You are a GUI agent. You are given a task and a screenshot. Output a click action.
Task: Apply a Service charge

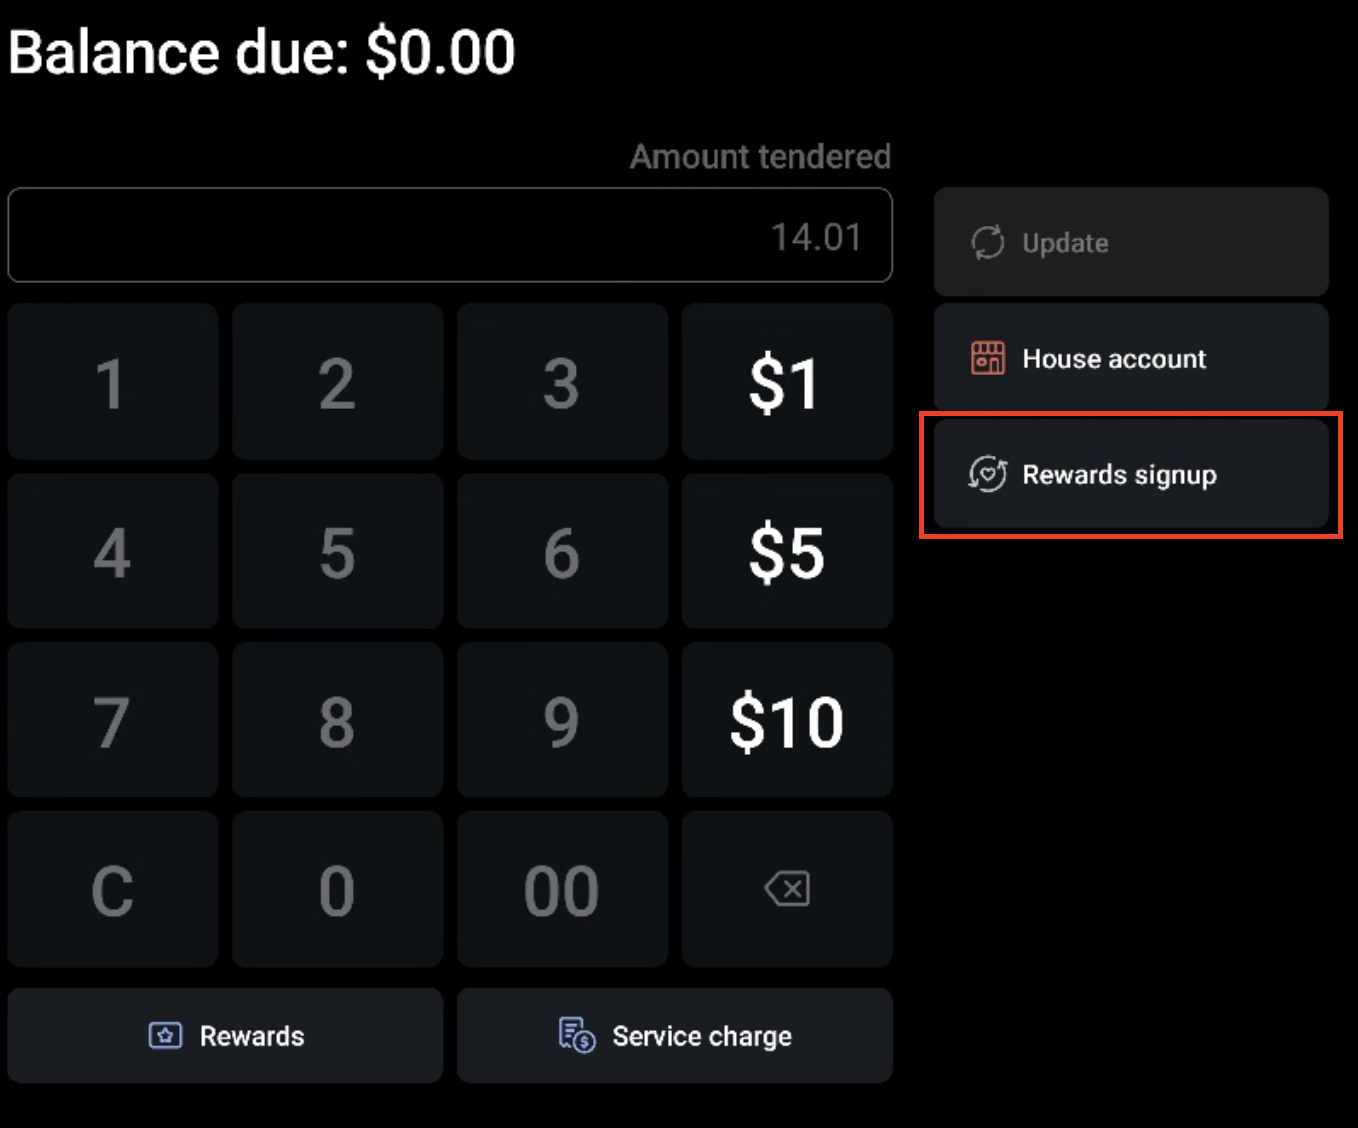click(675, 1035)
